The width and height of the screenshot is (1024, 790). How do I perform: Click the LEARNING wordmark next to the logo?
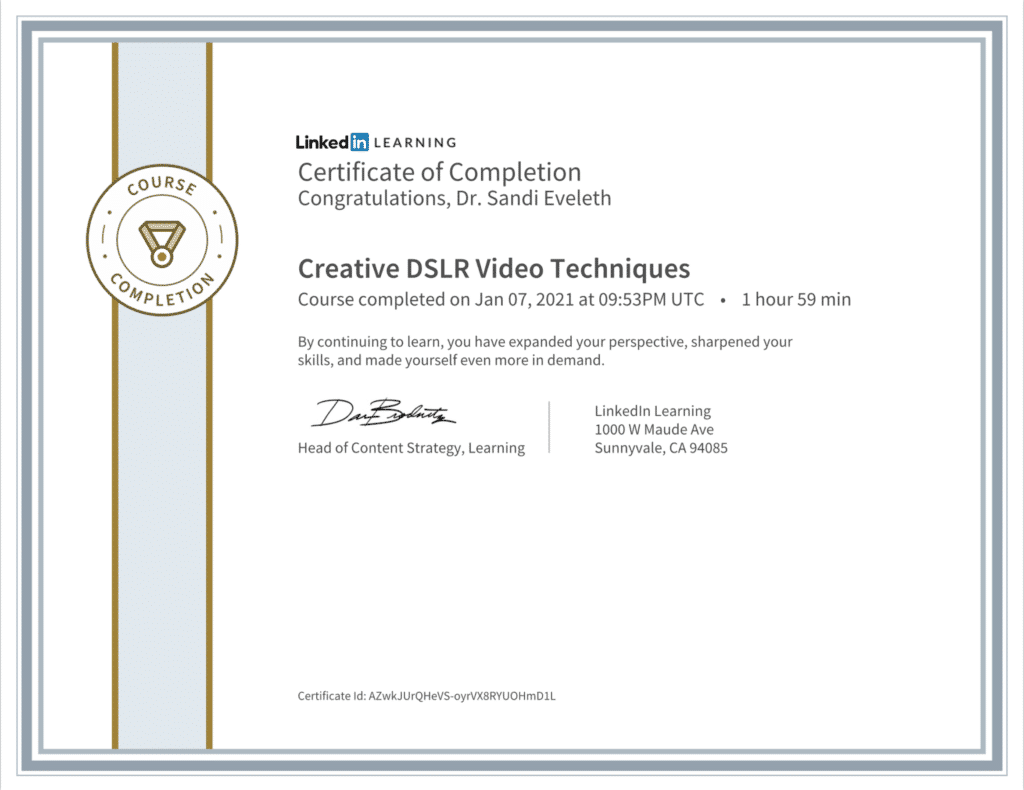pos(414,142)
